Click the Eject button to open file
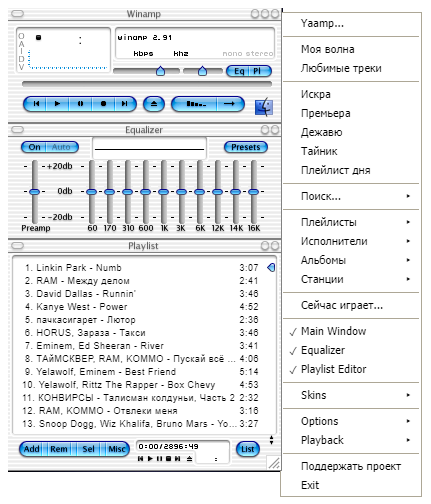Image resolution: width=431 pixels, height=504 pixels. point(154,104)
